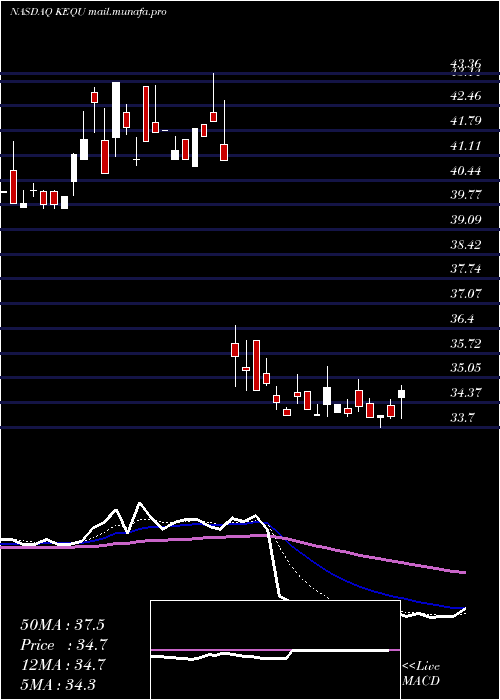The width and height of the screenshot is (500, 700).
Task: Click the tallest white candlestick near 42
Action: pyautogui.click(x=116, y=110)
